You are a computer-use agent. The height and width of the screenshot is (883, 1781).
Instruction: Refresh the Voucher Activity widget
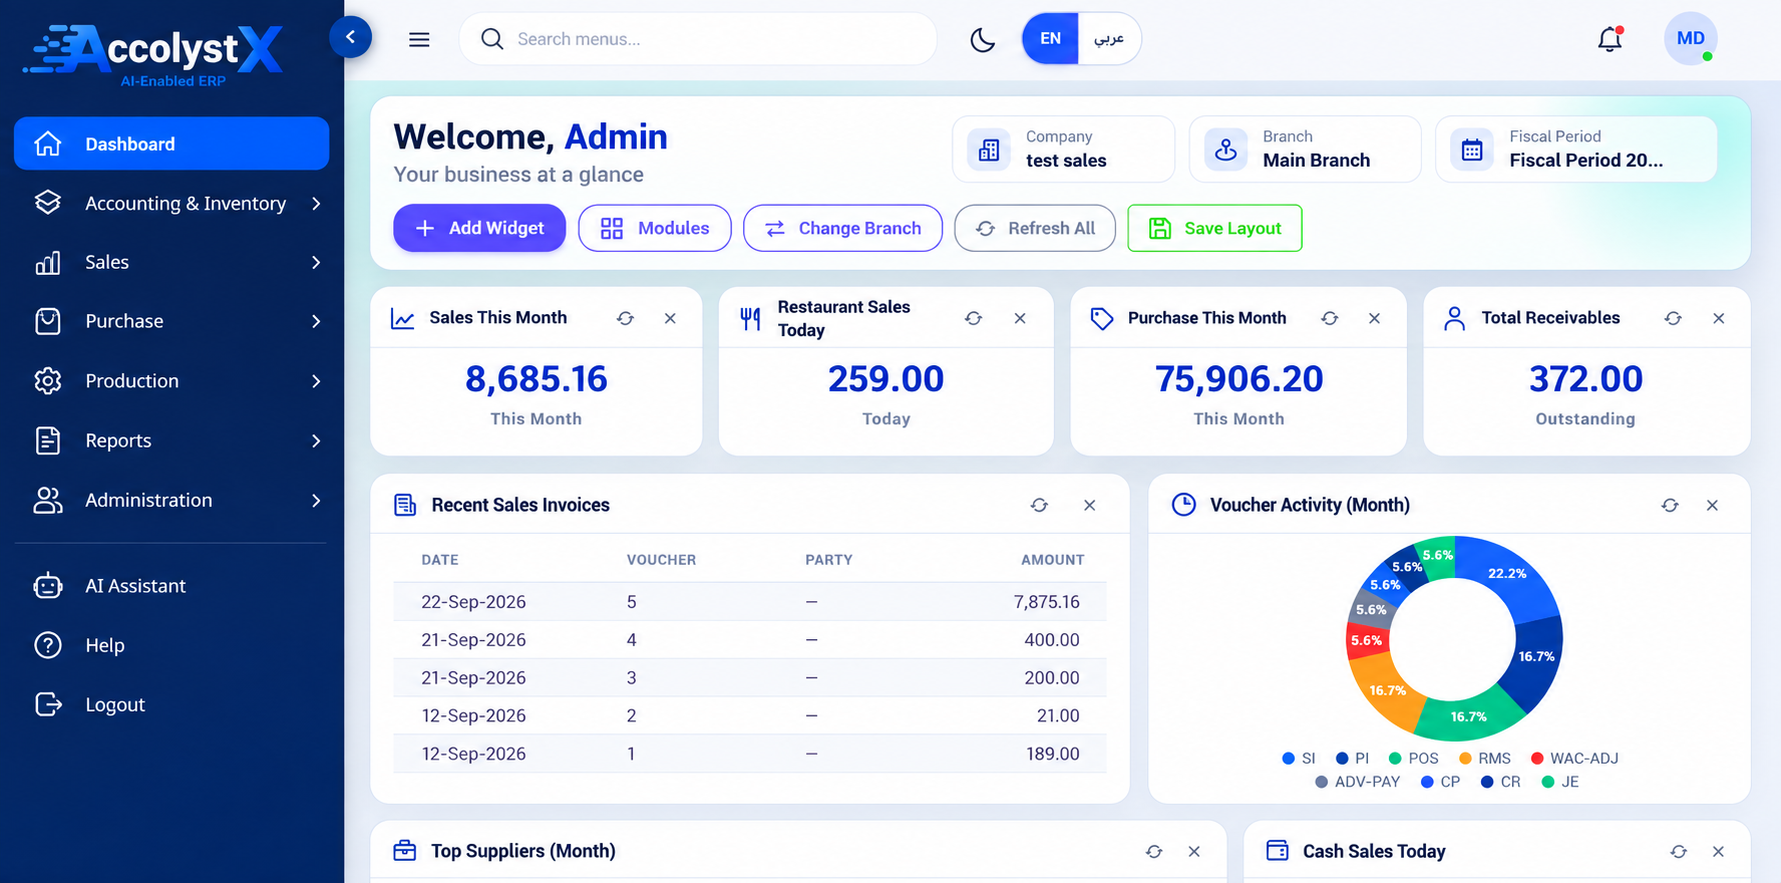click(x=1670, y=505)
